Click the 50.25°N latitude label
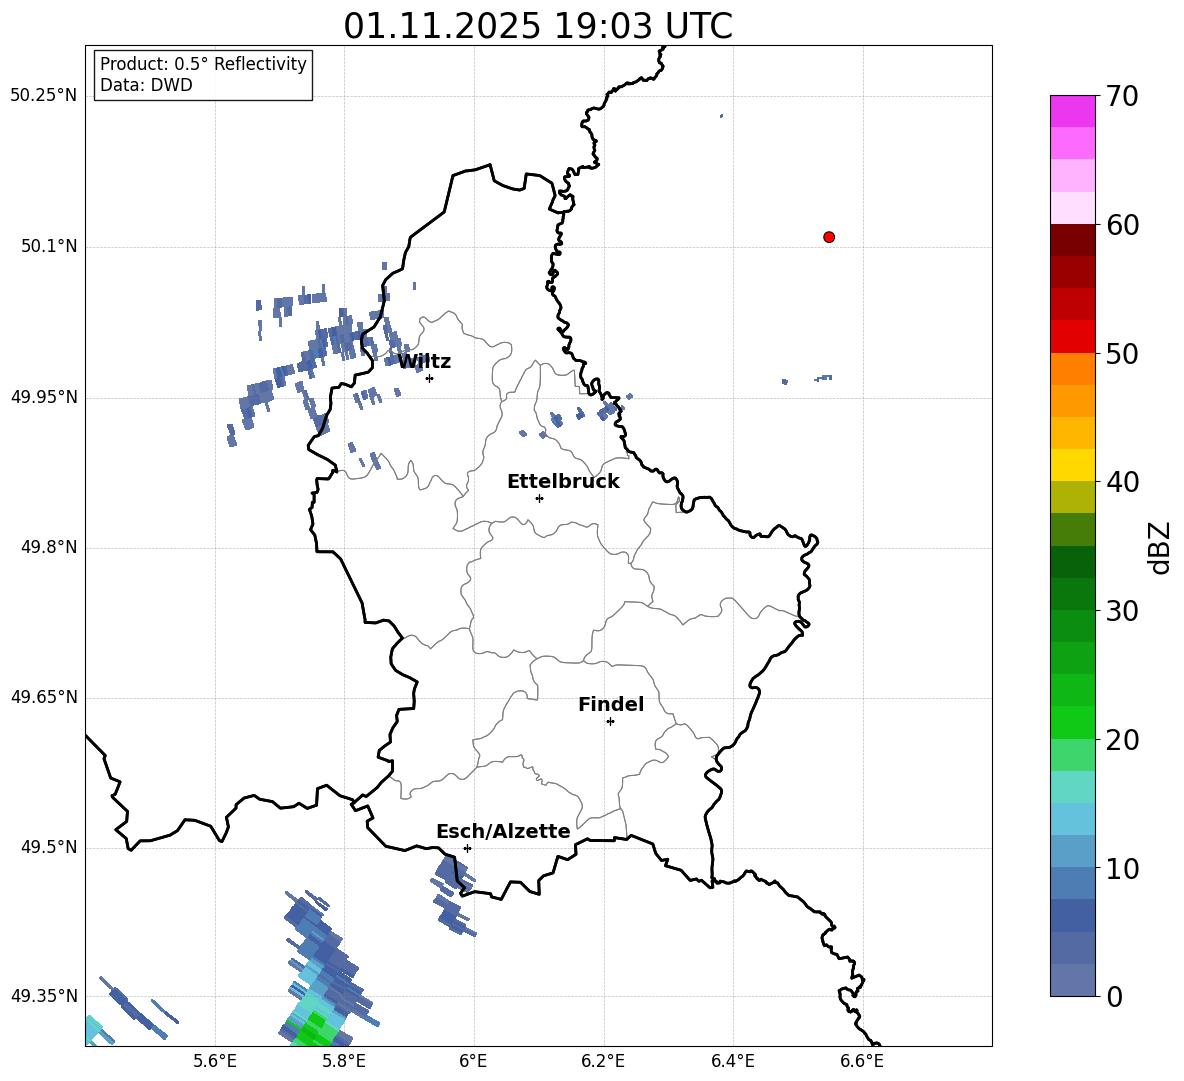Screen dimensions: 1184x1081 coord(44,96)
